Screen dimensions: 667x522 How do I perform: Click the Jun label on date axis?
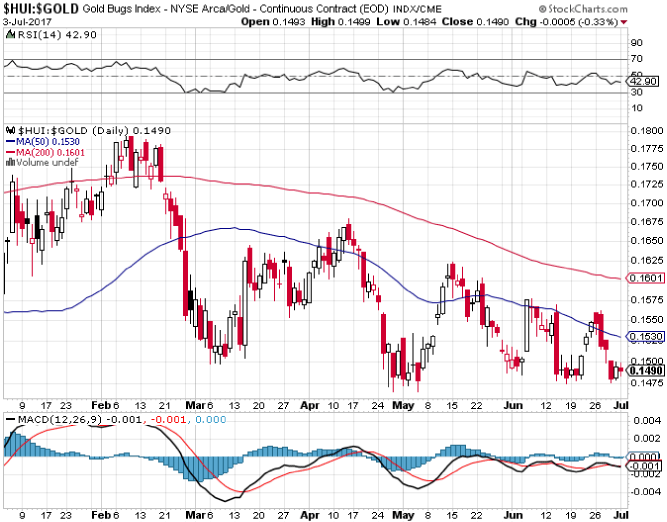click(x=512, y=433)
